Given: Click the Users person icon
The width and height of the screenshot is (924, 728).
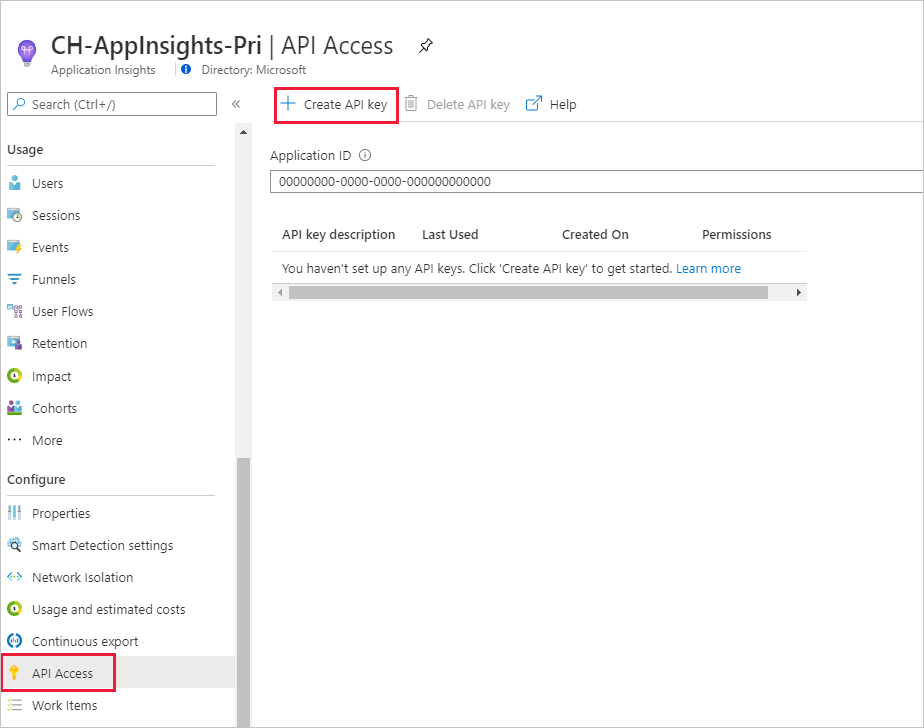Looking at the screenshot, I should (15, 182).
